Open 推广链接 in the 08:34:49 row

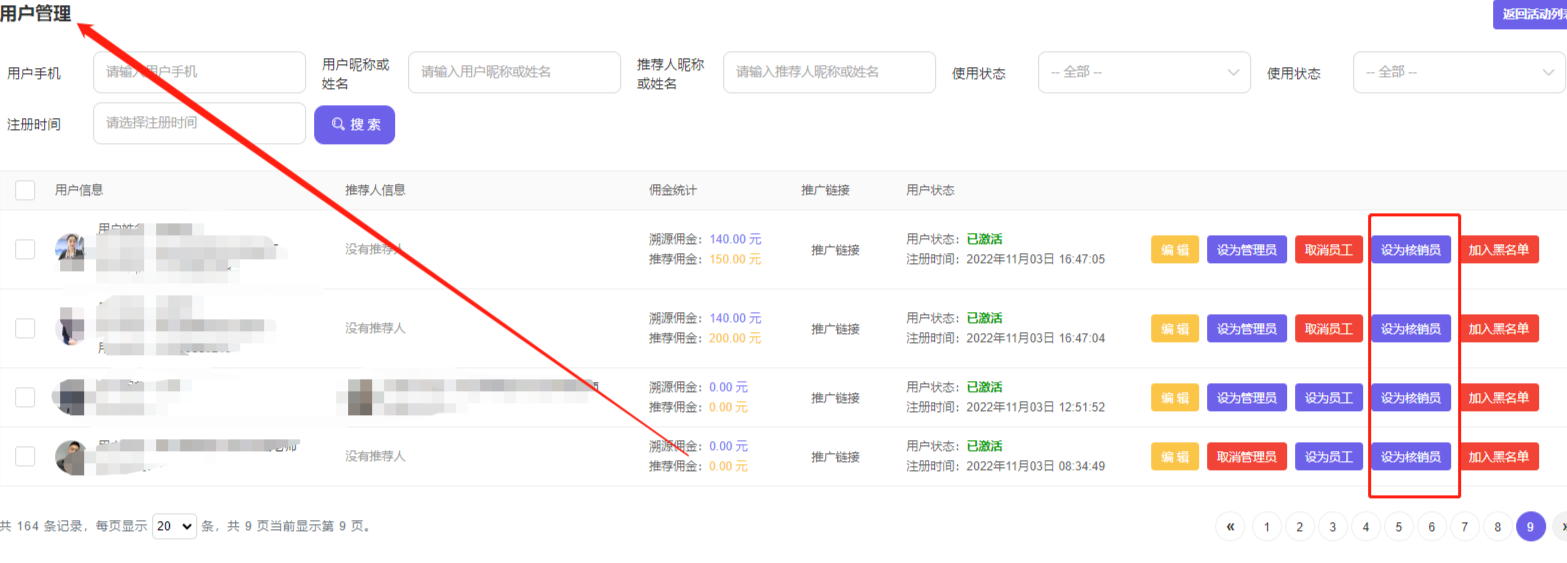(x=835, y=456)
